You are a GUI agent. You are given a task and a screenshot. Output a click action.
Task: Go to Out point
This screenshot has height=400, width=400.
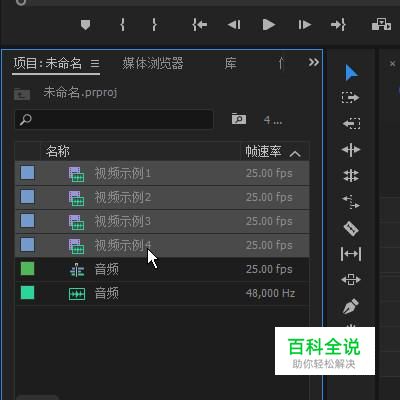[338, 25]
